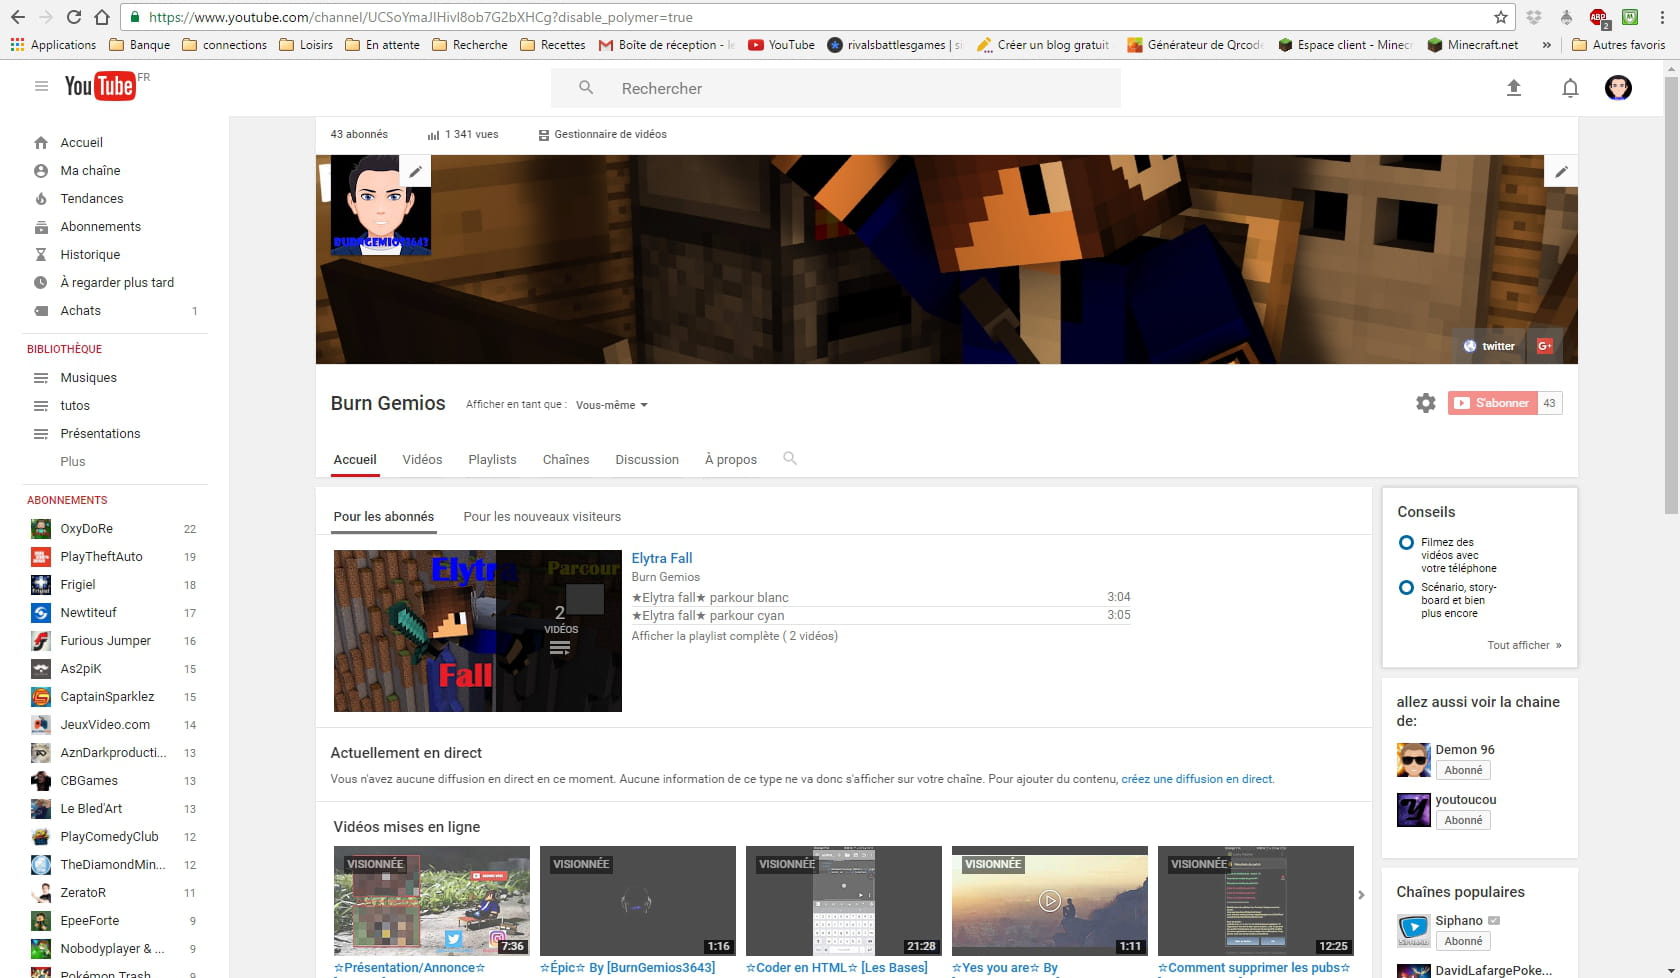Screen dimensions: 1680x978
Task: Open 'Recherche' bookmarks folder
Action: pos(470,45)
